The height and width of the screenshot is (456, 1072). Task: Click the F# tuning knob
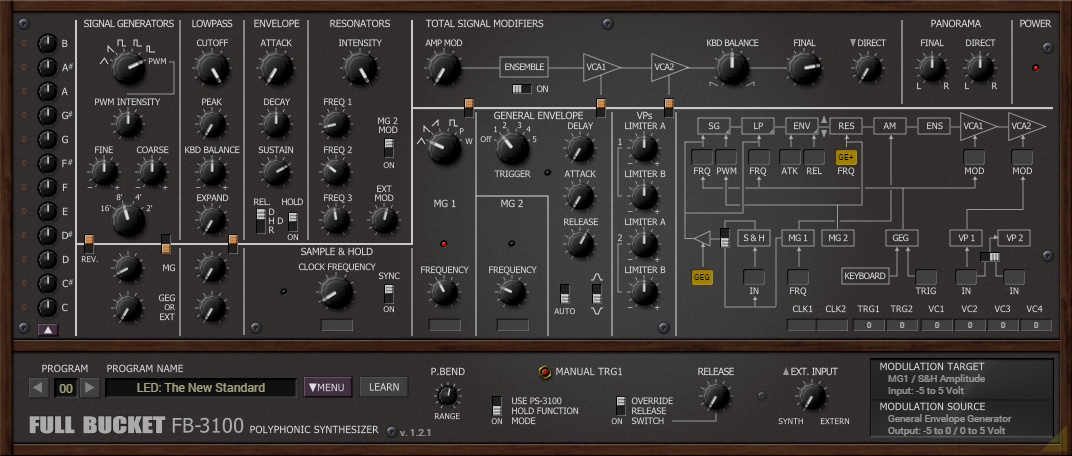coord(47,163)
